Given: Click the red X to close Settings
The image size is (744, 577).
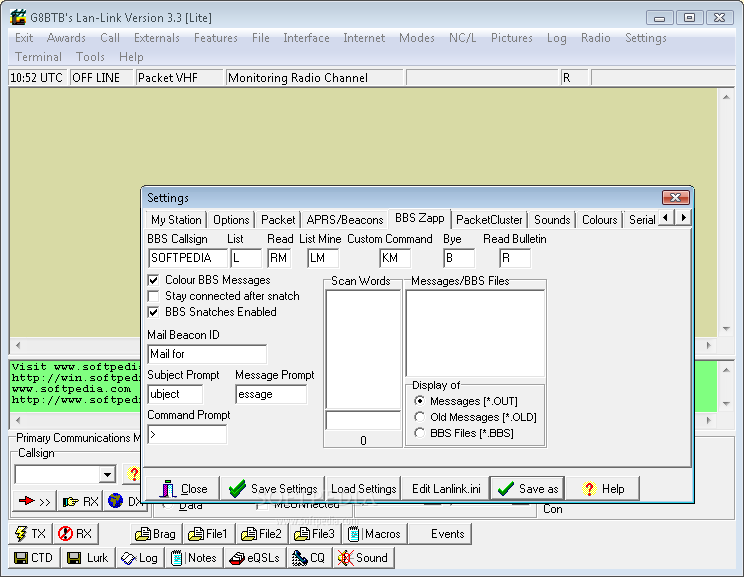Looking at the screenshot, I should point(675,197).
